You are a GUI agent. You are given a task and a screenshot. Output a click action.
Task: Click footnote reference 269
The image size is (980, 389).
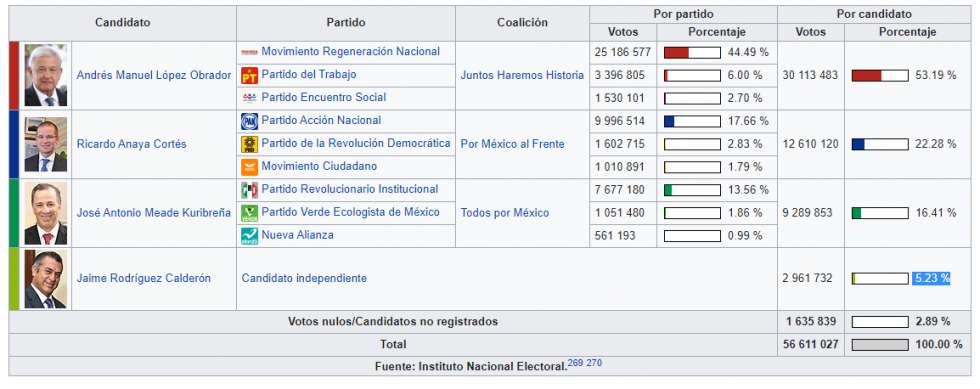(576, 363)
